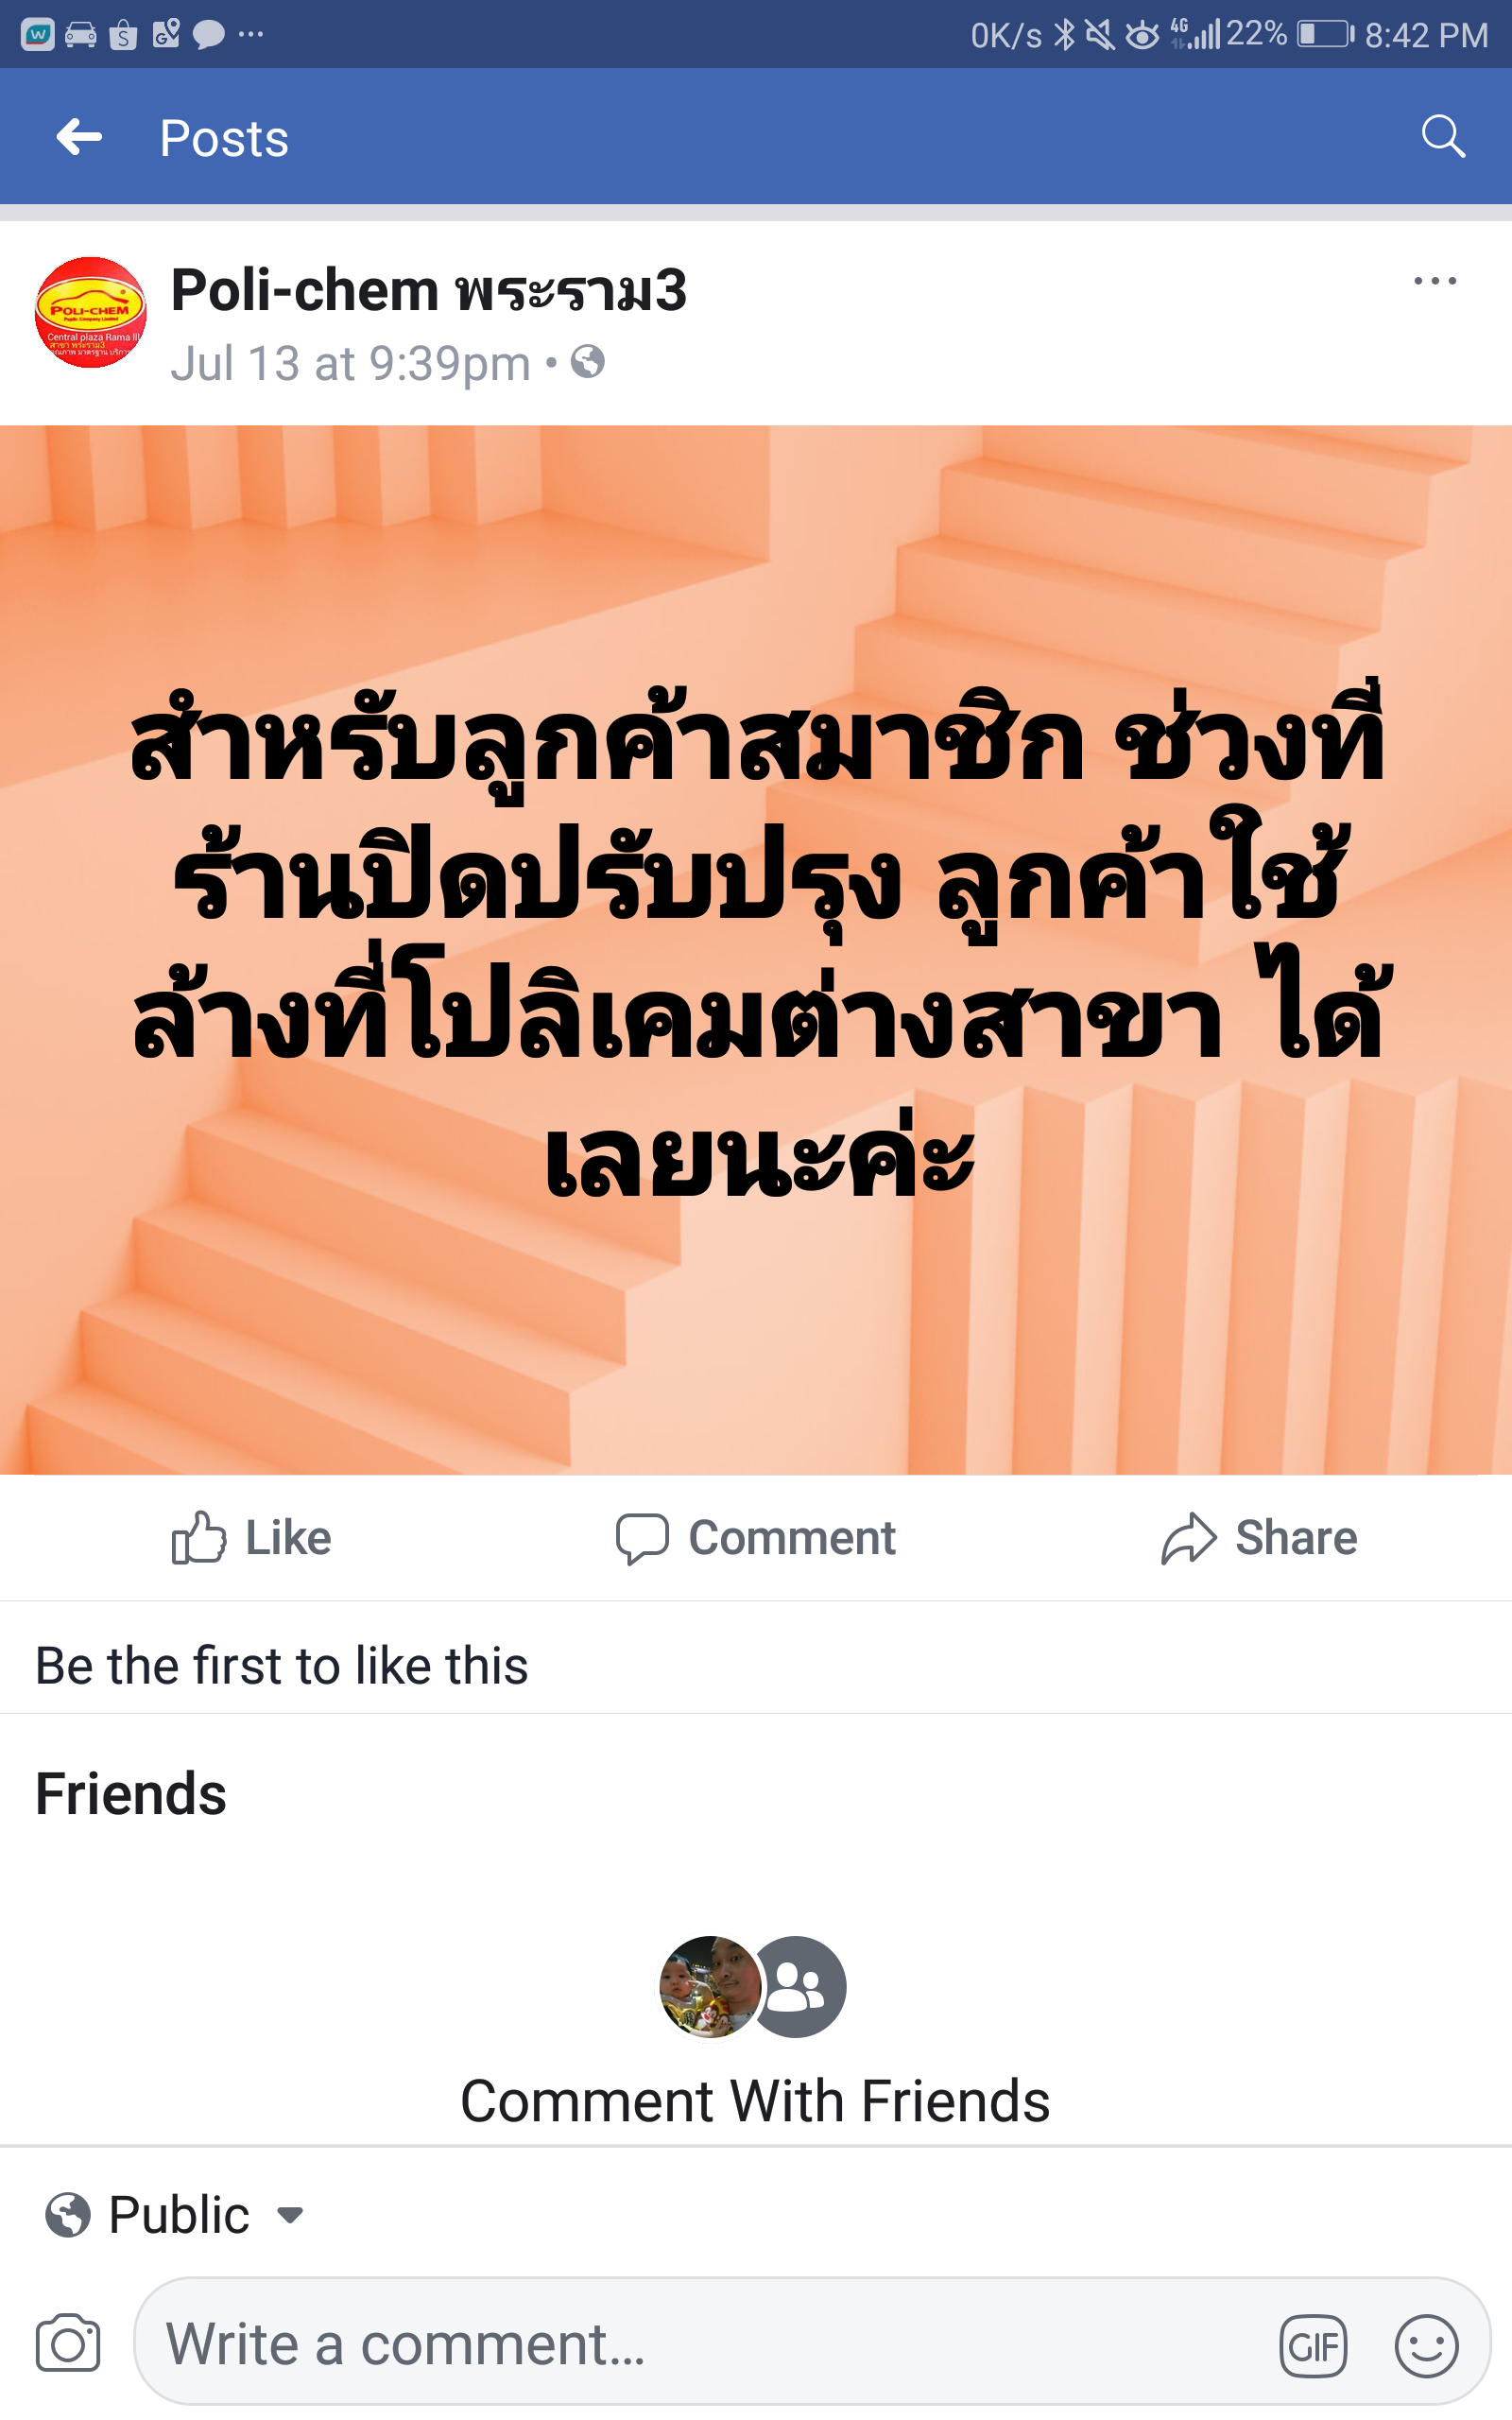Open the Poli-chem พระราม3 page name link
Screen dimensions: 1512x2420
pyautogui.click(x=429, y=290)
